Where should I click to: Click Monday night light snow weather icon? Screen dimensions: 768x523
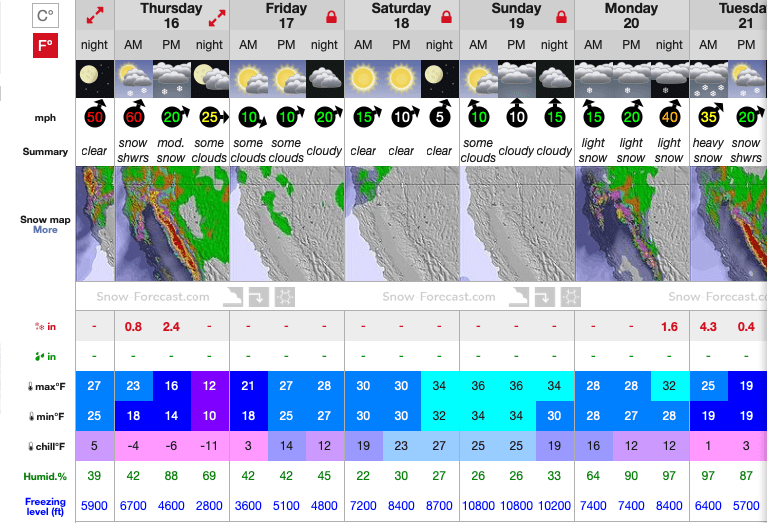tap(670, 79)
